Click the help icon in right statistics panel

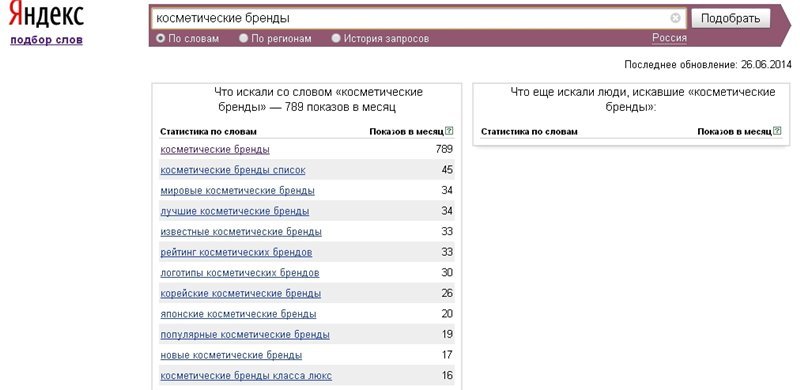[777, 131]
